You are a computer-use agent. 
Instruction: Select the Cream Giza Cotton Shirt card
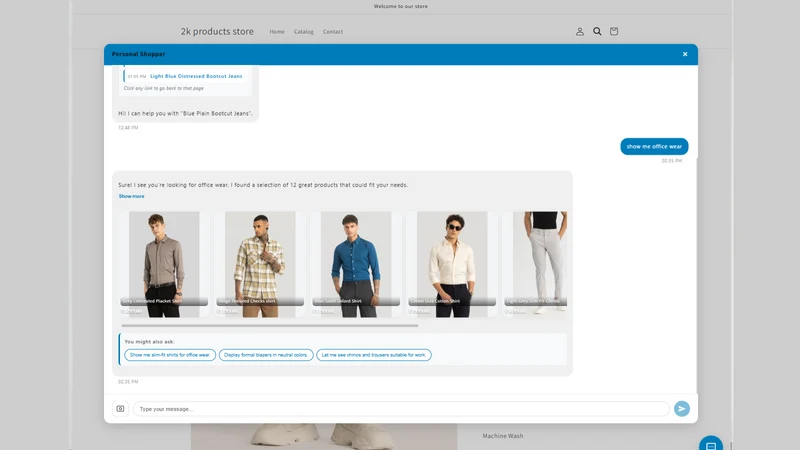pos(452,264)
